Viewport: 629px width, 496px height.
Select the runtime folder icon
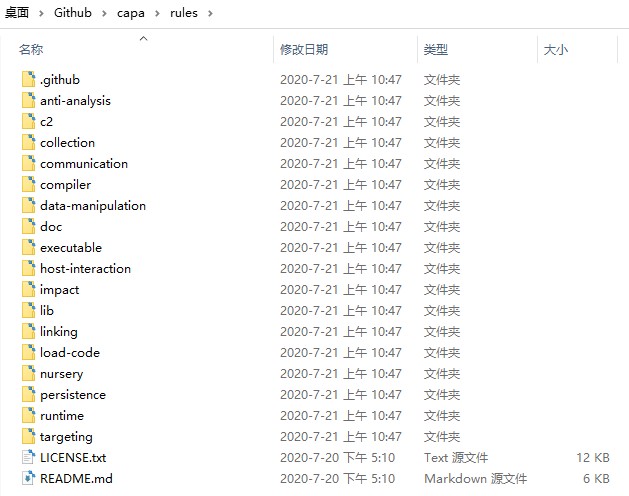pyautogui.click(x=28, y=415)
